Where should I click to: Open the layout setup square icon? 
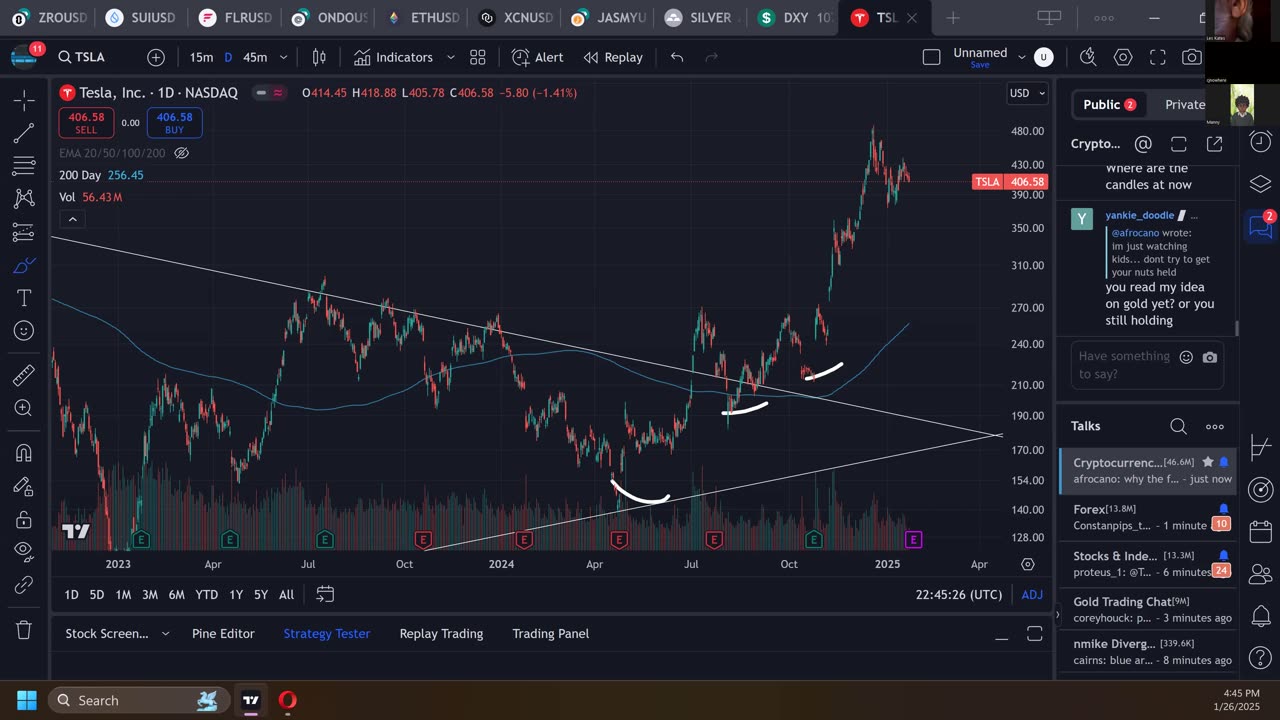coord(931,57)
